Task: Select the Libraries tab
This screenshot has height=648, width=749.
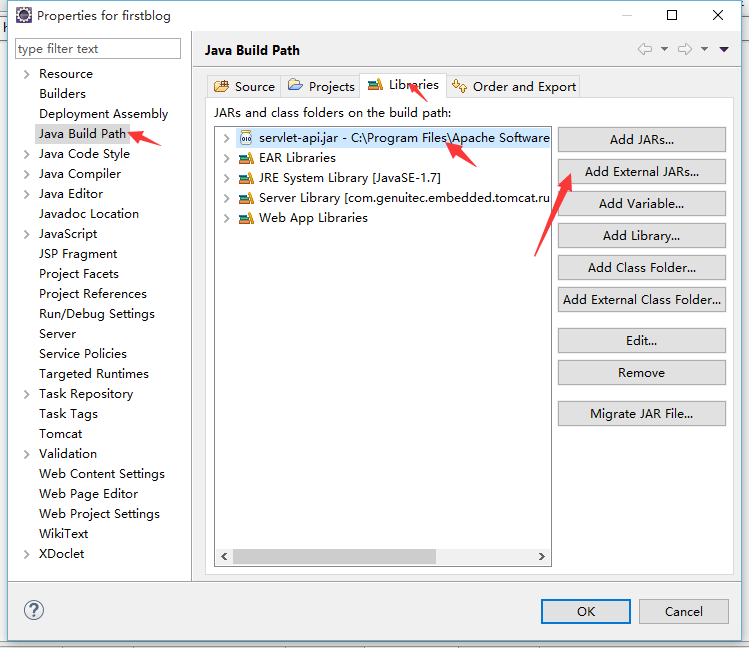Action: coord(403,85)
